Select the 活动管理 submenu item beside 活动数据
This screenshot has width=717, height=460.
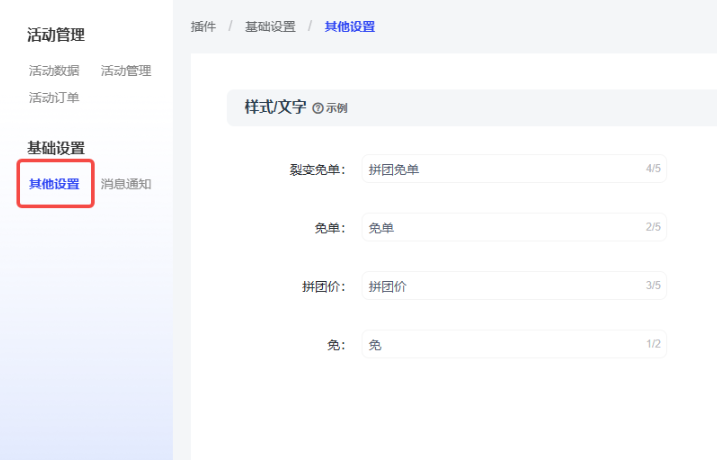point(126,71)
